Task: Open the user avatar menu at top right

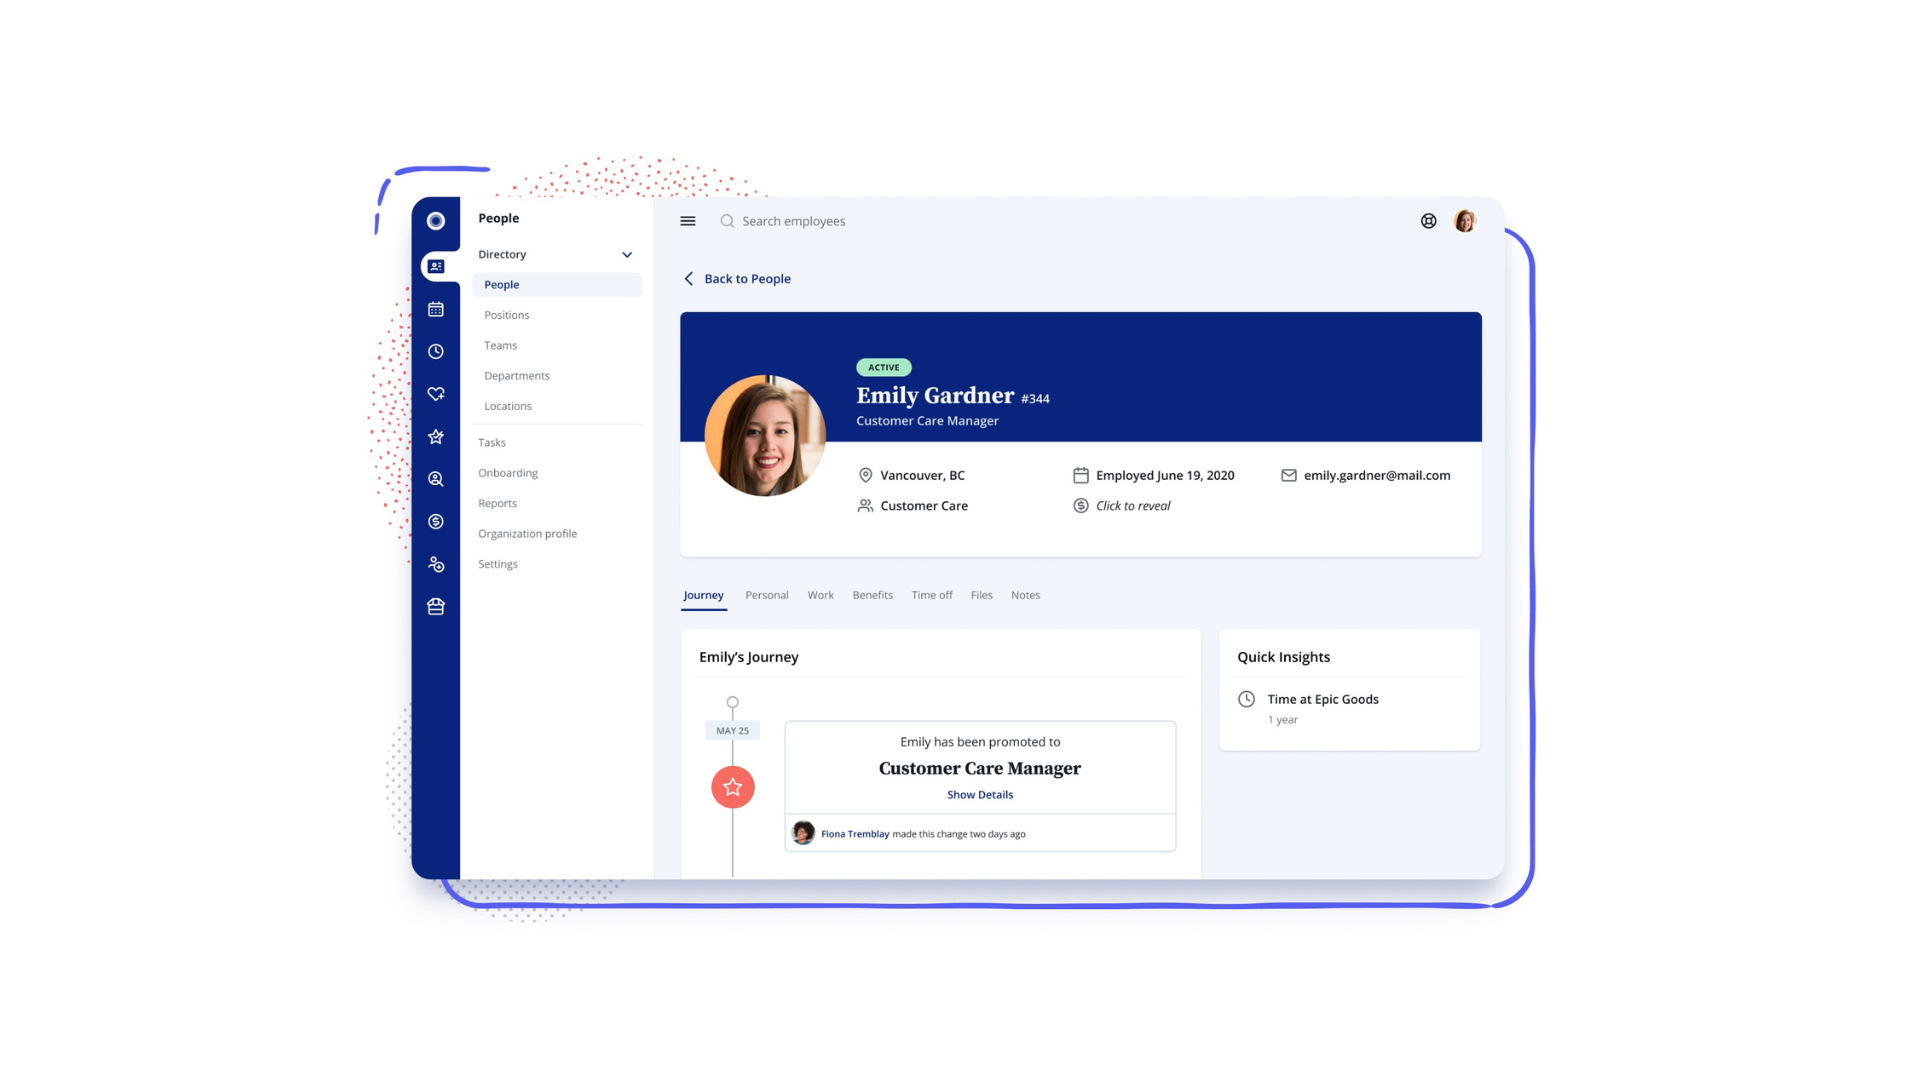Action: (1465, 221)
